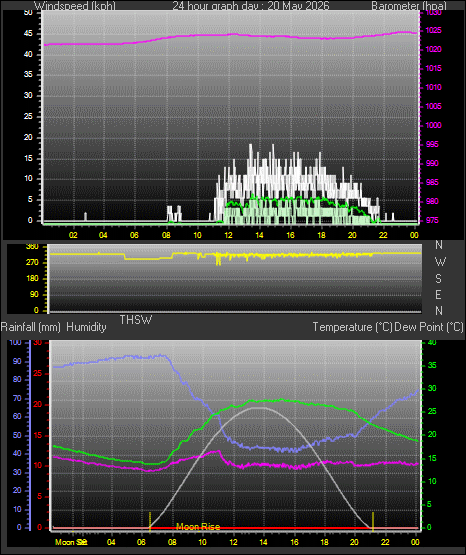
Task: Click the yellow sunset marker line
Action: (373, 521)
